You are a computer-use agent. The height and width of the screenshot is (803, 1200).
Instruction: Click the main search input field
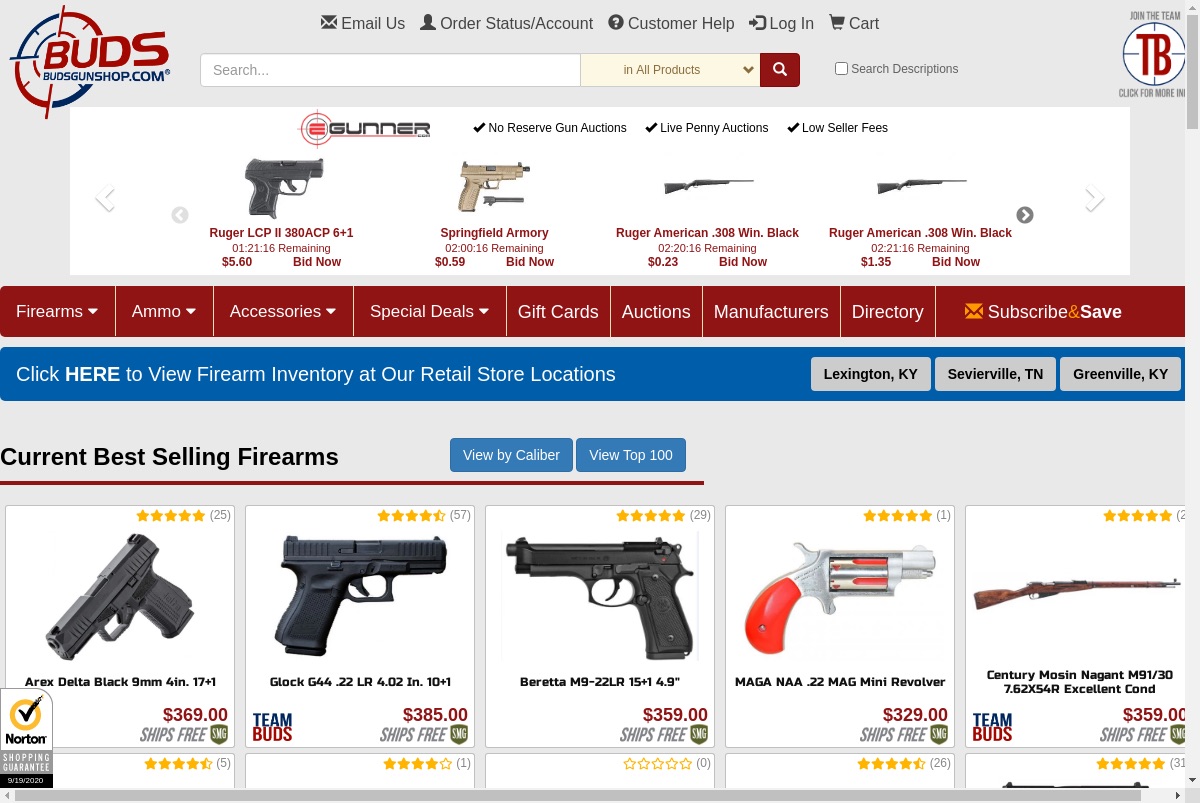pyautogui.click(x=390, y=70)
